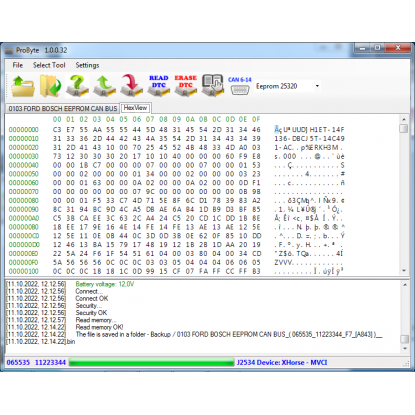The image size is (415, 415).
Task: Click log panel scrollbar up arrow
Action: click(x=405, y=285)
